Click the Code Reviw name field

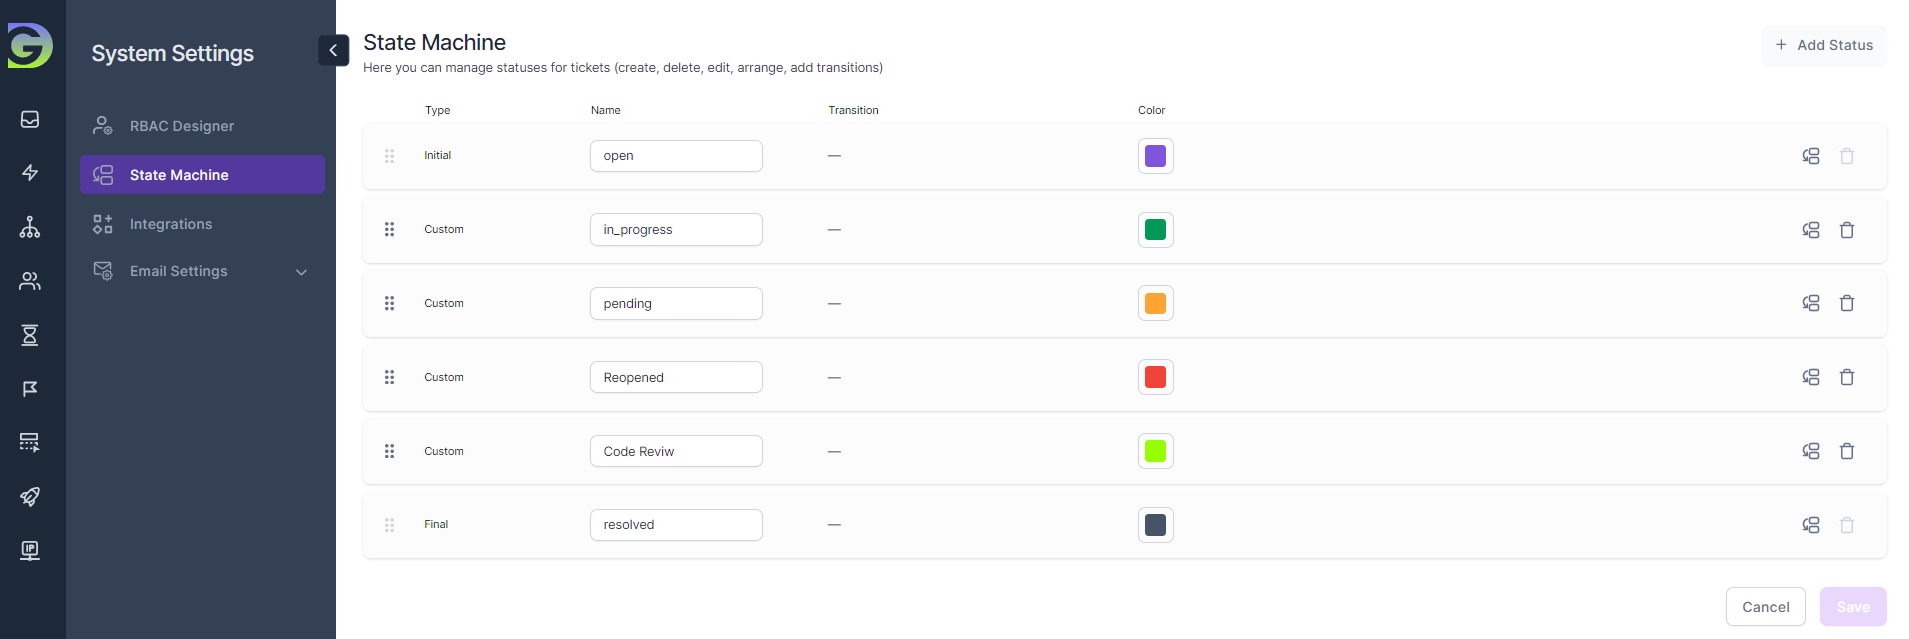676,451
